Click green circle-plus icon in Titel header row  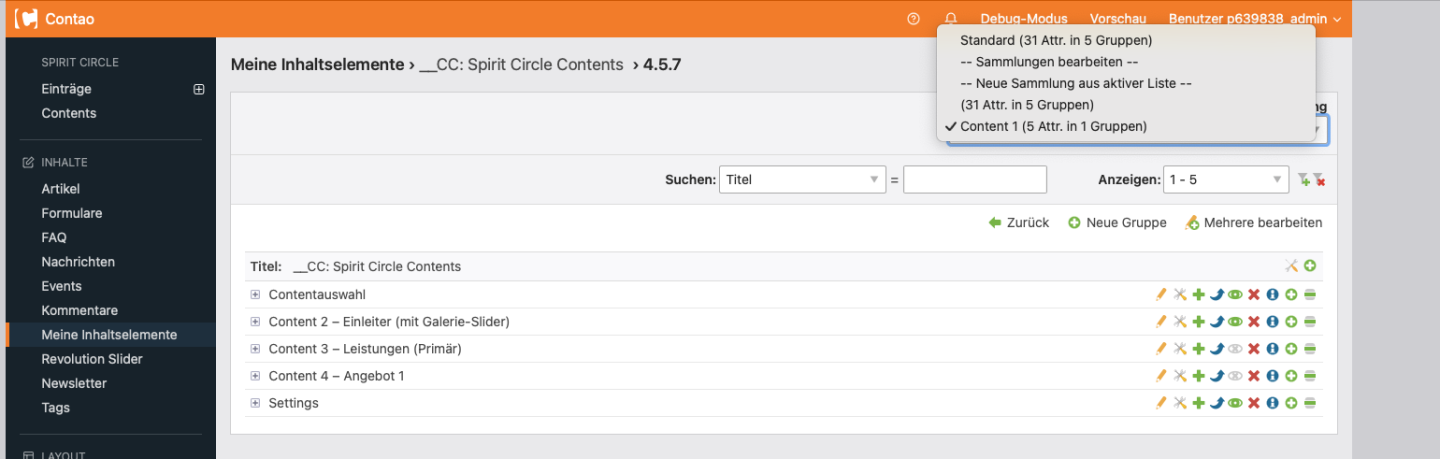[1310, 266]
